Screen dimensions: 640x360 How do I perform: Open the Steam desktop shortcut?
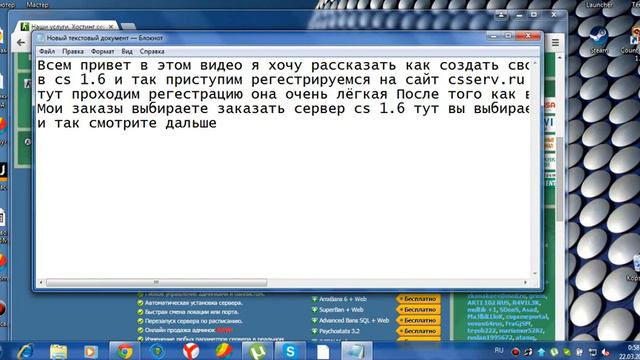pos(599,40)
